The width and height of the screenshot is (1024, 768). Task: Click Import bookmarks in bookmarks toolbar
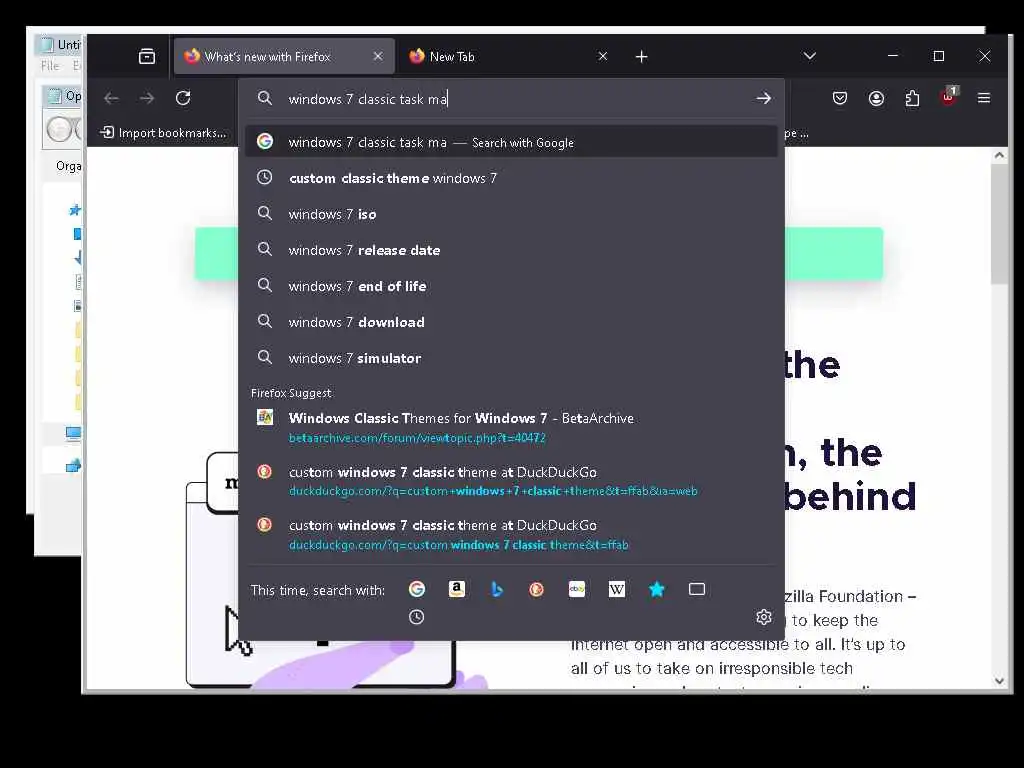(x=163, y=133)
